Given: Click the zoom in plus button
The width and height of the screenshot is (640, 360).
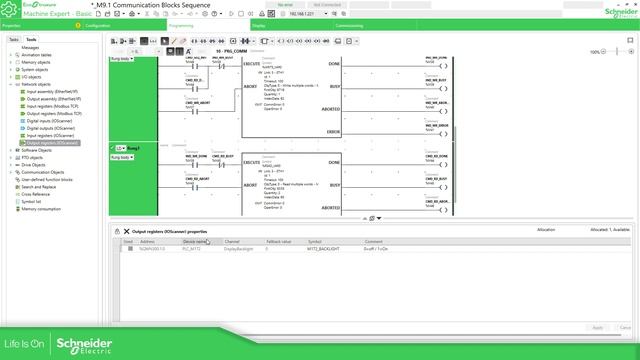Looking at the screenshot, I should 631,51.
